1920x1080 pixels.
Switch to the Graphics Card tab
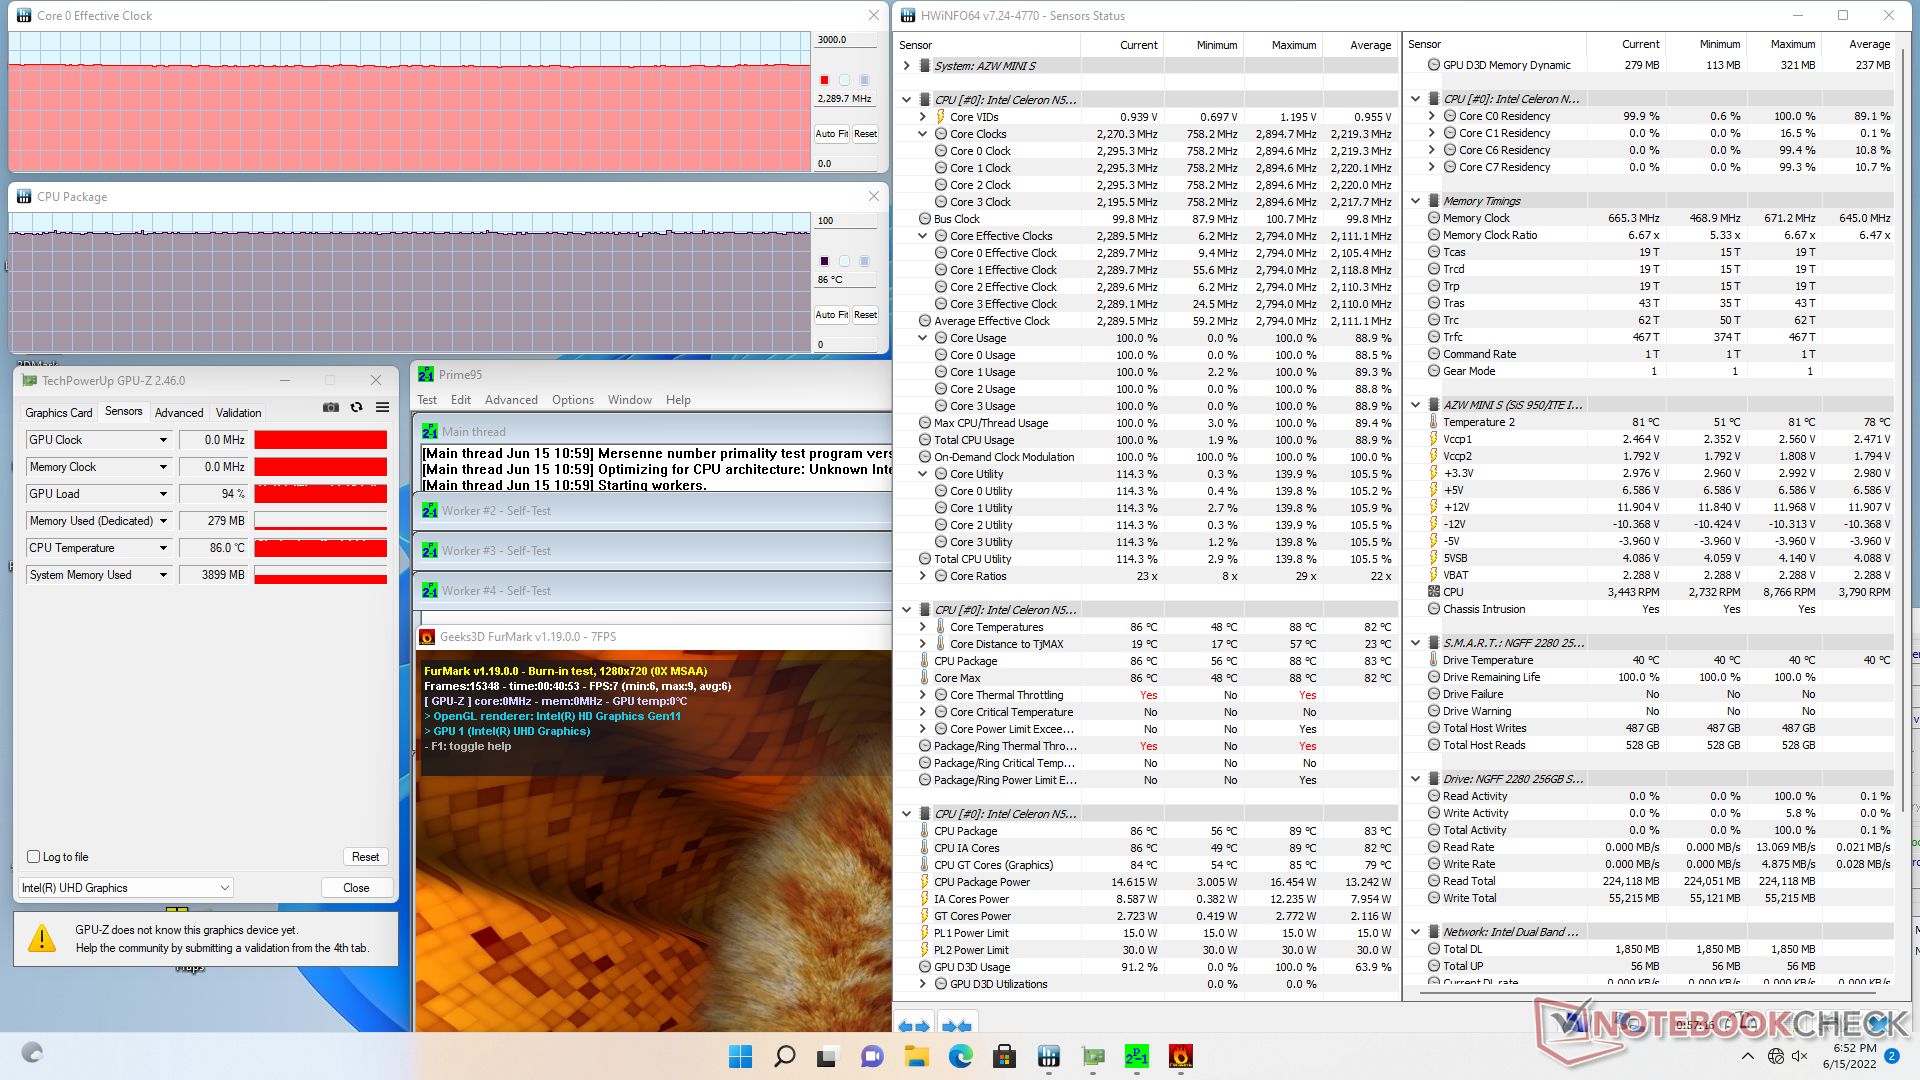pyautogui.click(x=59, y=412)
